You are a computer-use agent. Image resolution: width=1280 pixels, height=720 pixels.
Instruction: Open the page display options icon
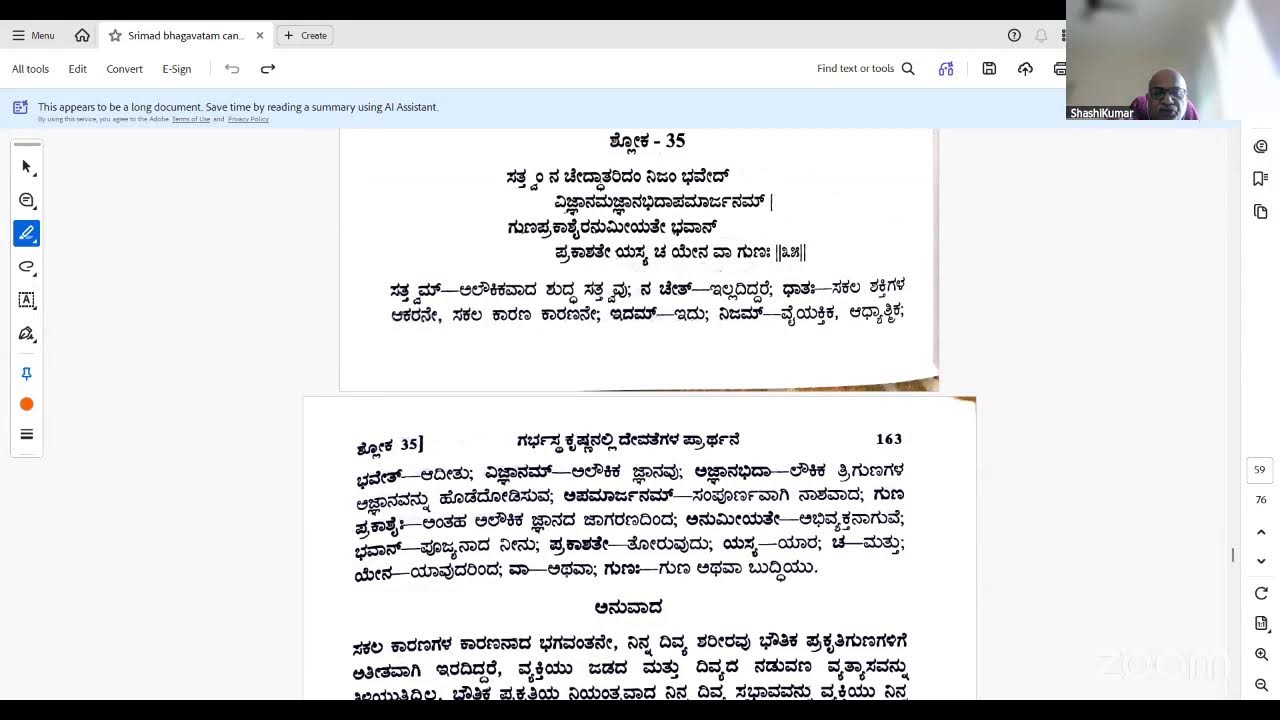[x=1261, y=623]
